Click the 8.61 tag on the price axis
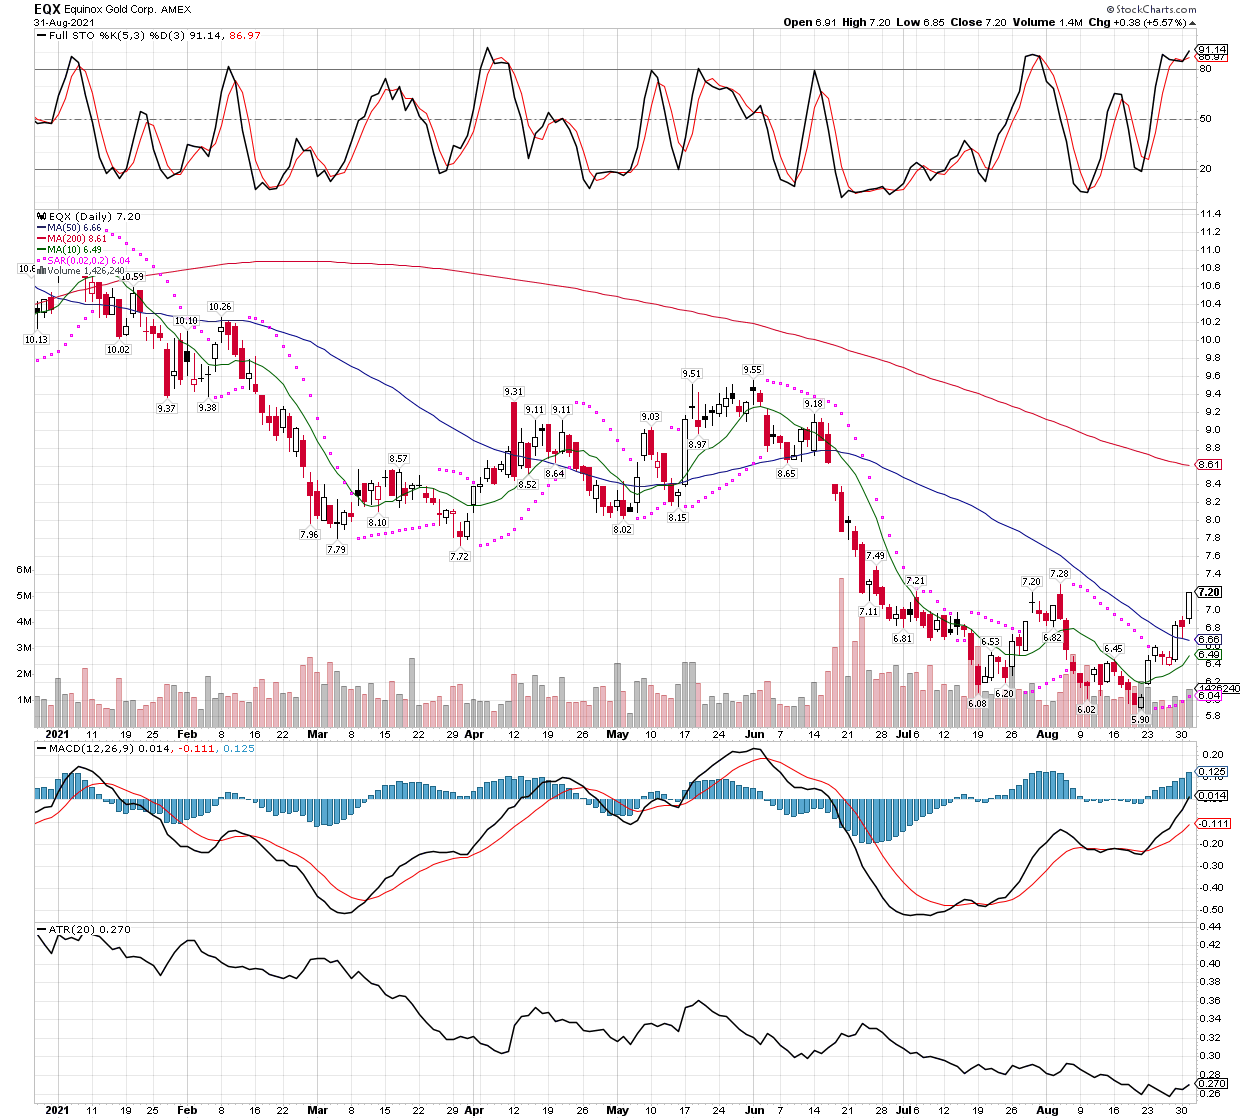 pos(1209,464)
